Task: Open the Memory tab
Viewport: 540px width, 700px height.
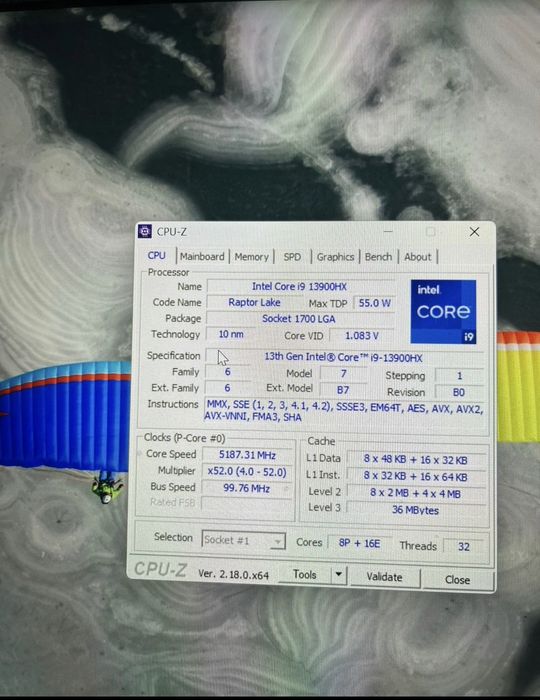Action: 252,257
